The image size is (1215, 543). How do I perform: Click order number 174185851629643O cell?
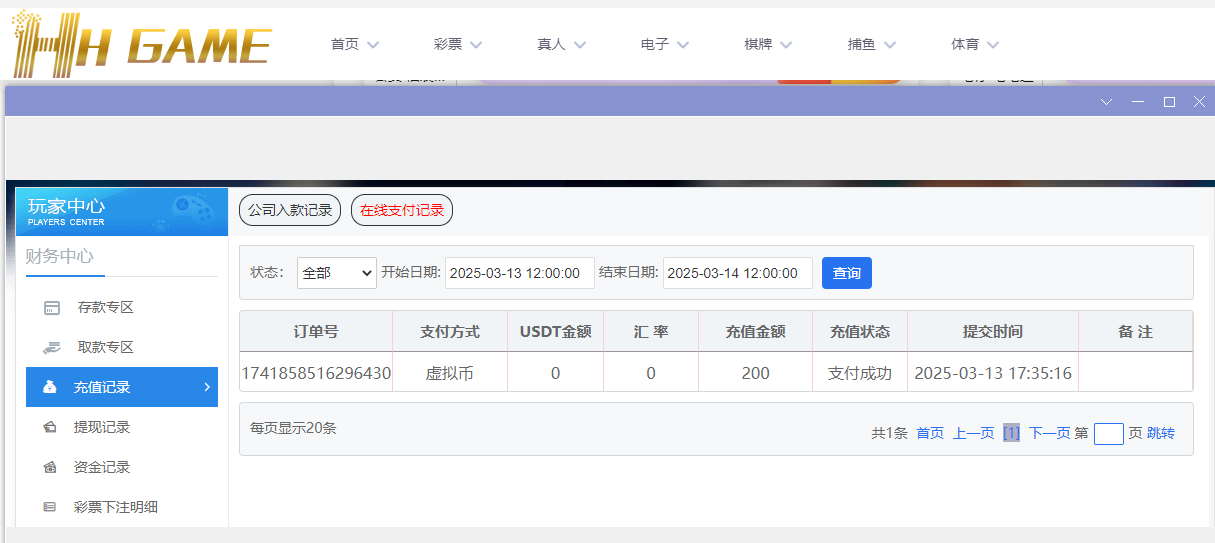coord(316,373)
